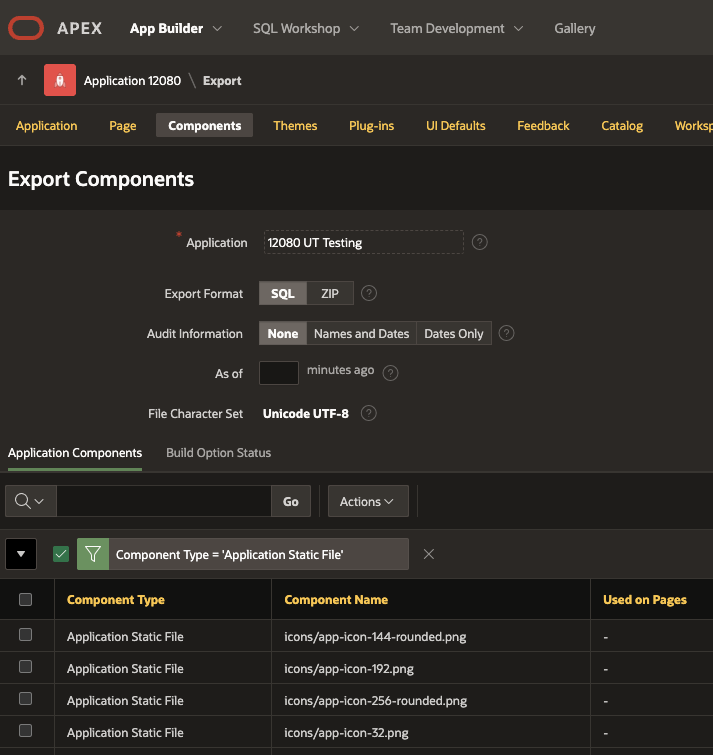Switch to the Application export tab
This screenshot has width=713, height=755.
[x=47, y=126]
